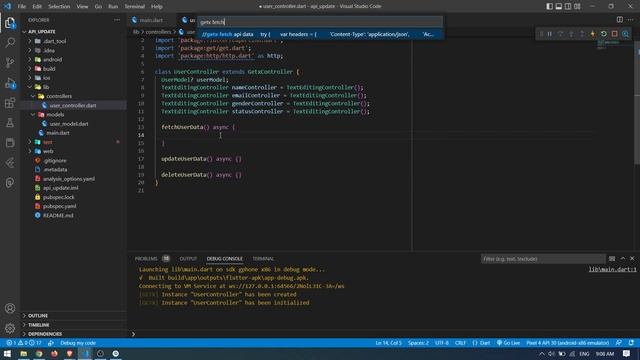640x360 pixels.
Task: Click Step Over in debug toolbar
Action: point(560,34)
